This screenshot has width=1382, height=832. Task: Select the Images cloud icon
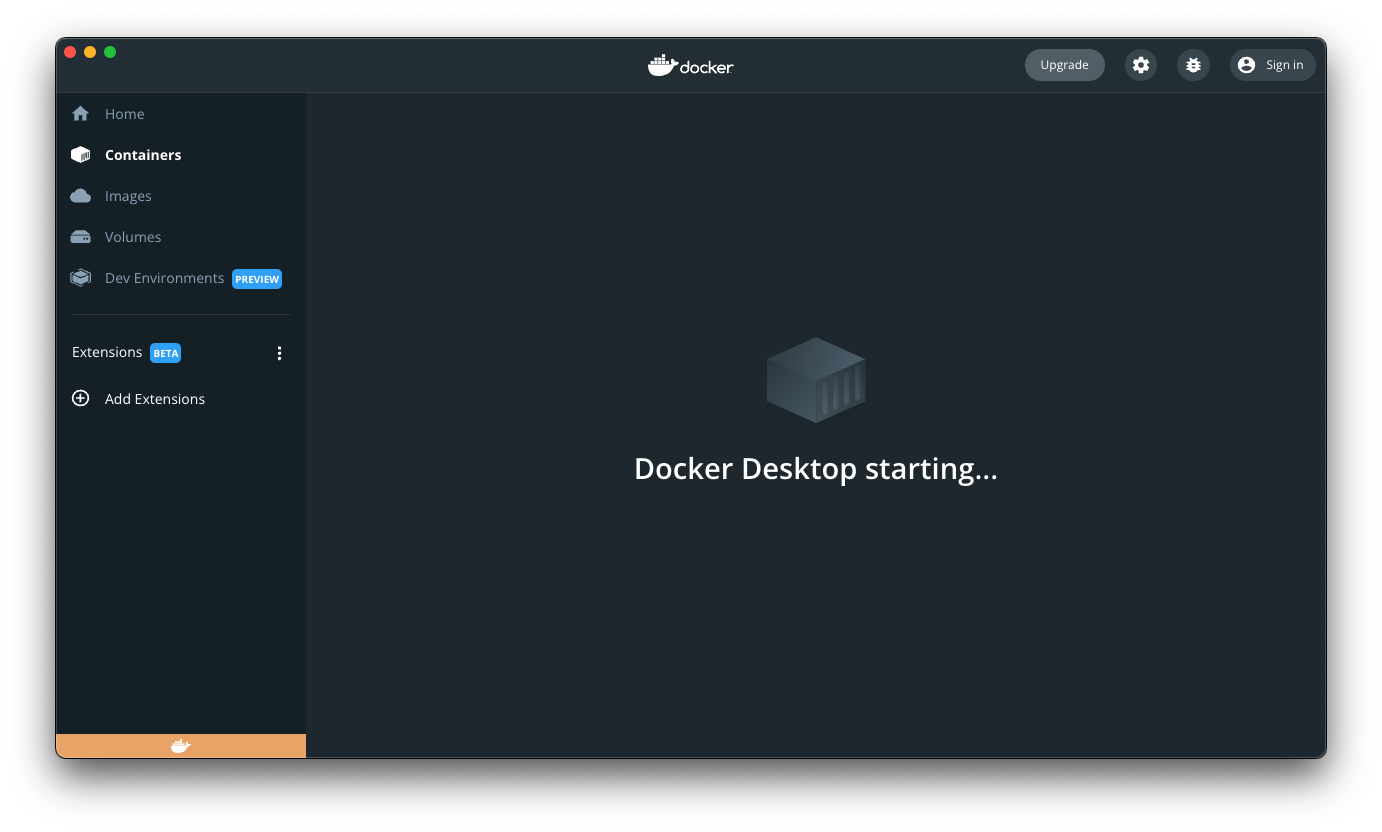(x=80, y=196)
